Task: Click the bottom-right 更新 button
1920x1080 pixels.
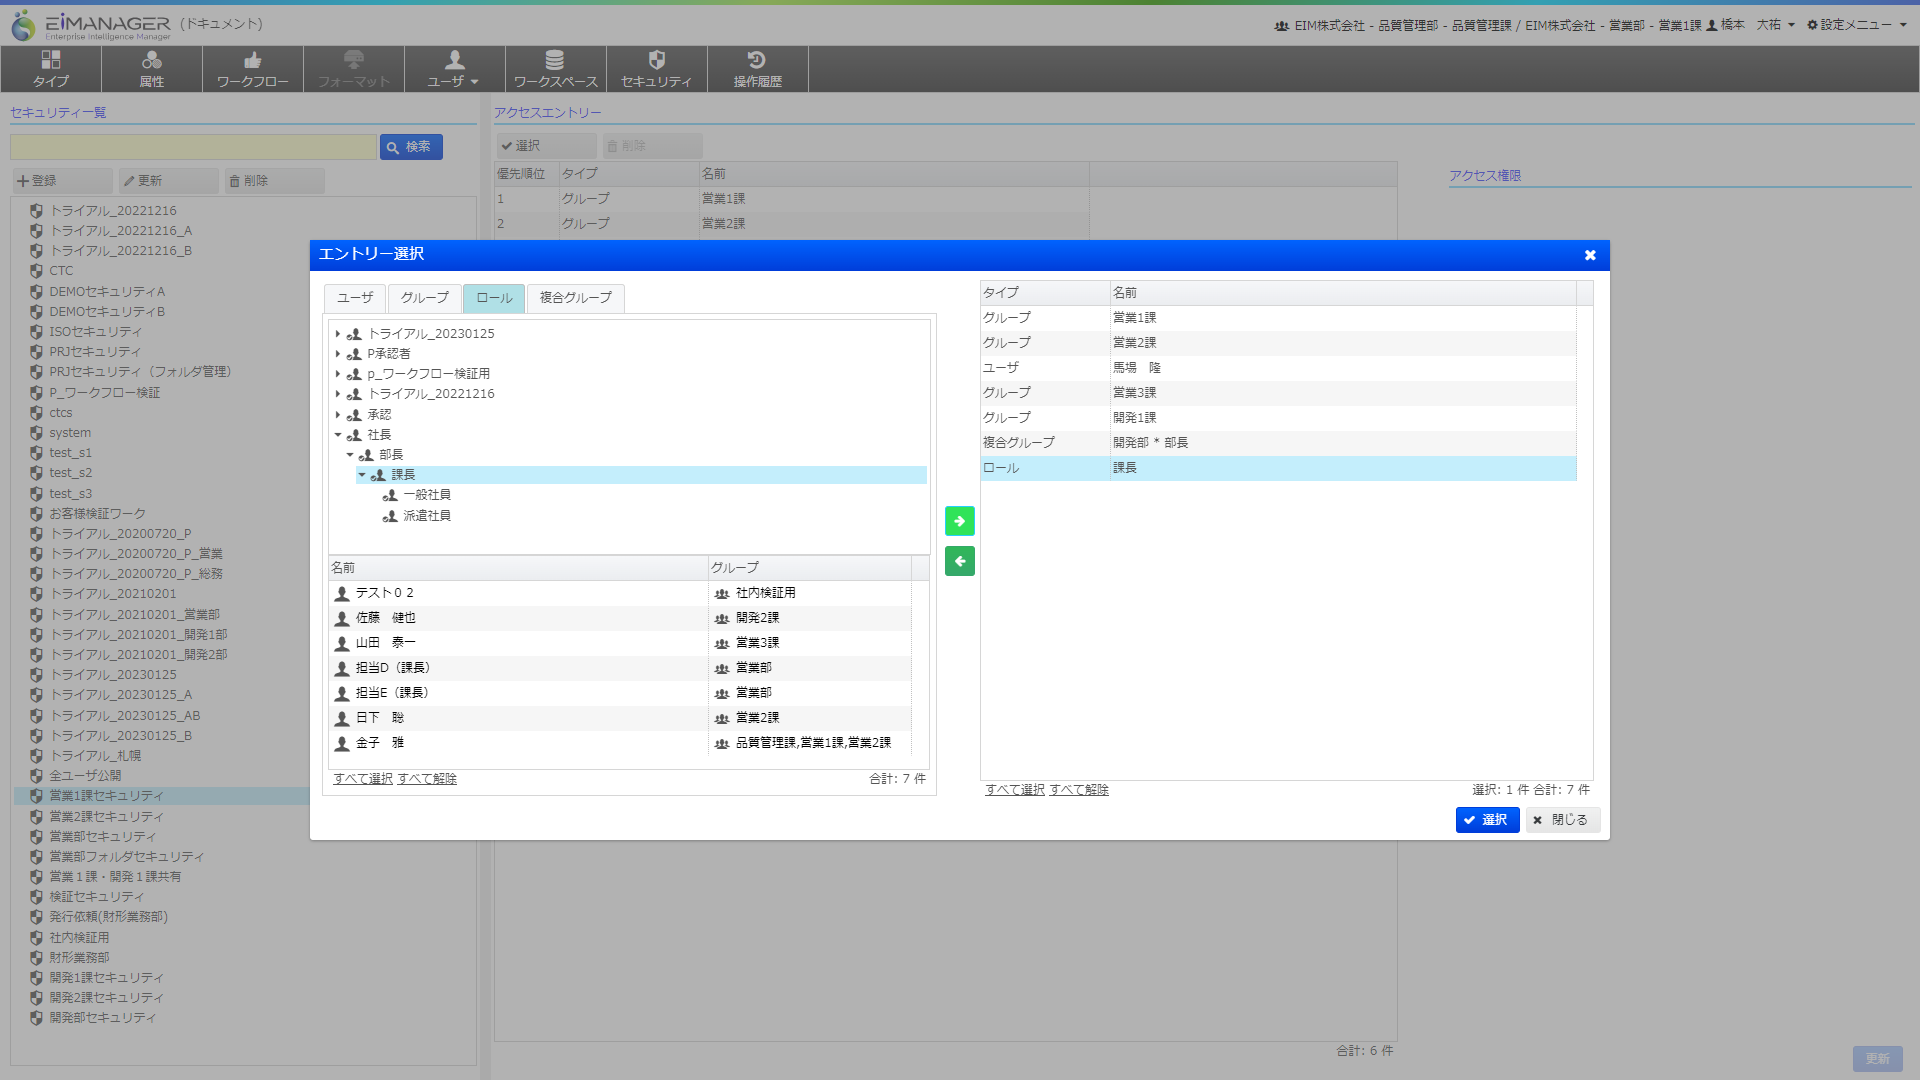Action: pos(1877,1059)
